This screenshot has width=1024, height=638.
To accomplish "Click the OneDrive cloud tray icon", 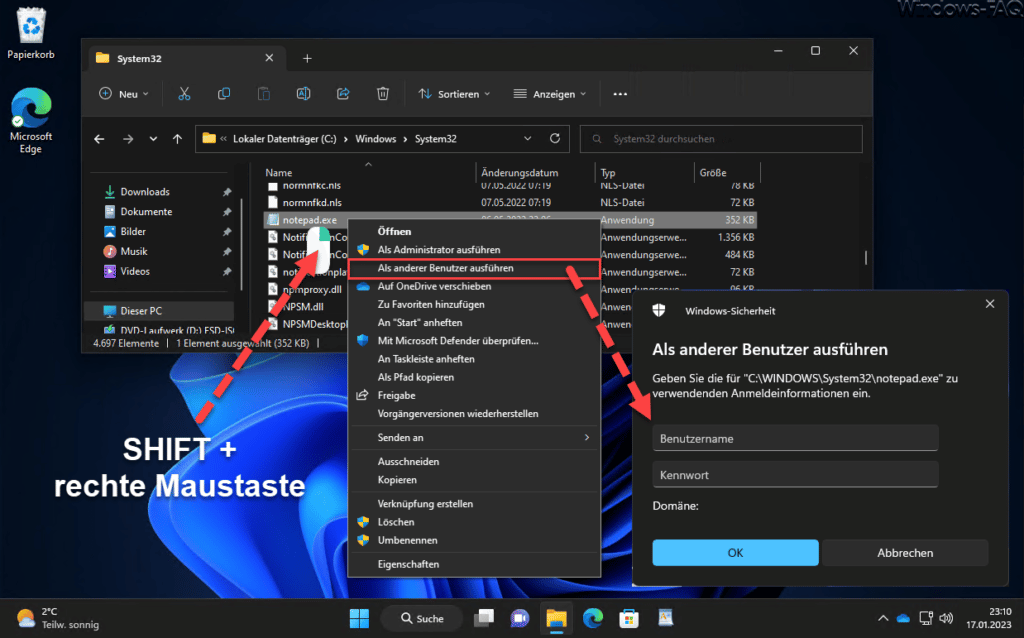I will point(903,618).
